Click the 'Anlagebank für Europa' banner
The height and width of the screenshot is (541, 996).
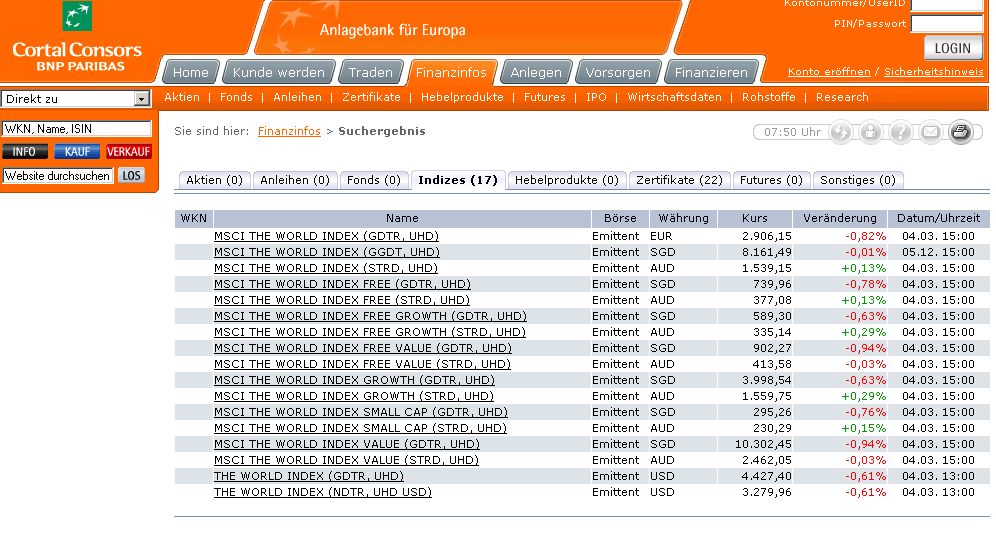tap(467, 28)
